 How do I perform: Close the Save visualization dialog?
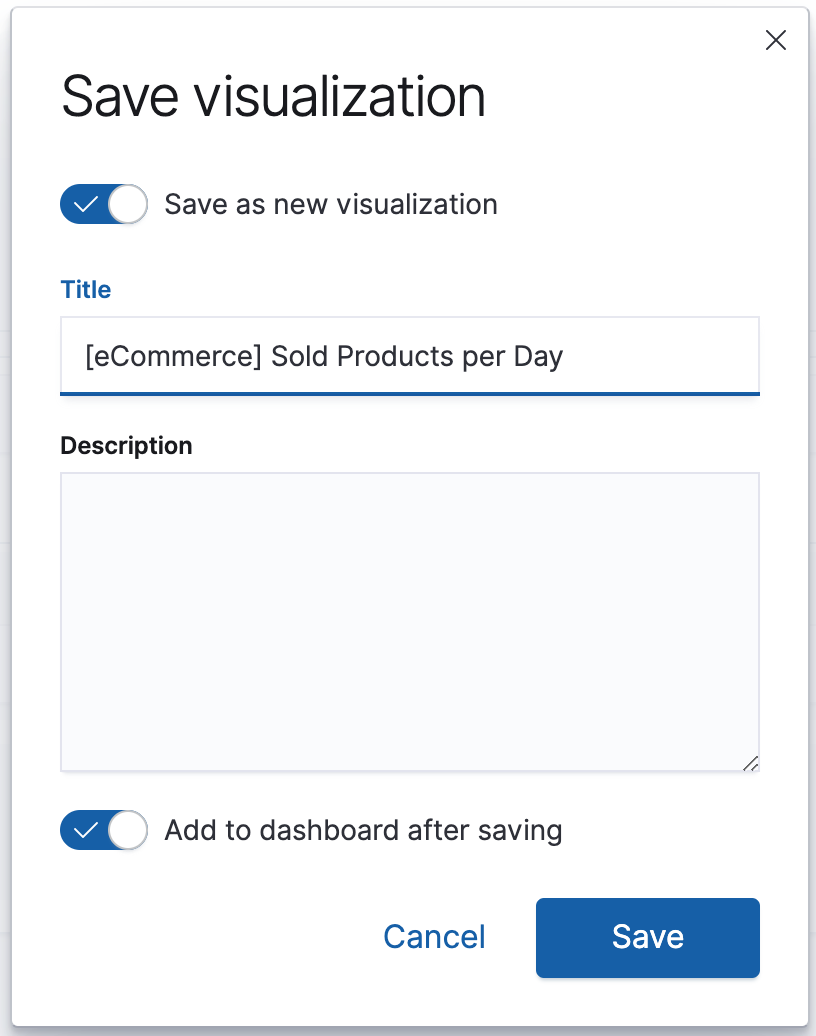coord(775,40)
